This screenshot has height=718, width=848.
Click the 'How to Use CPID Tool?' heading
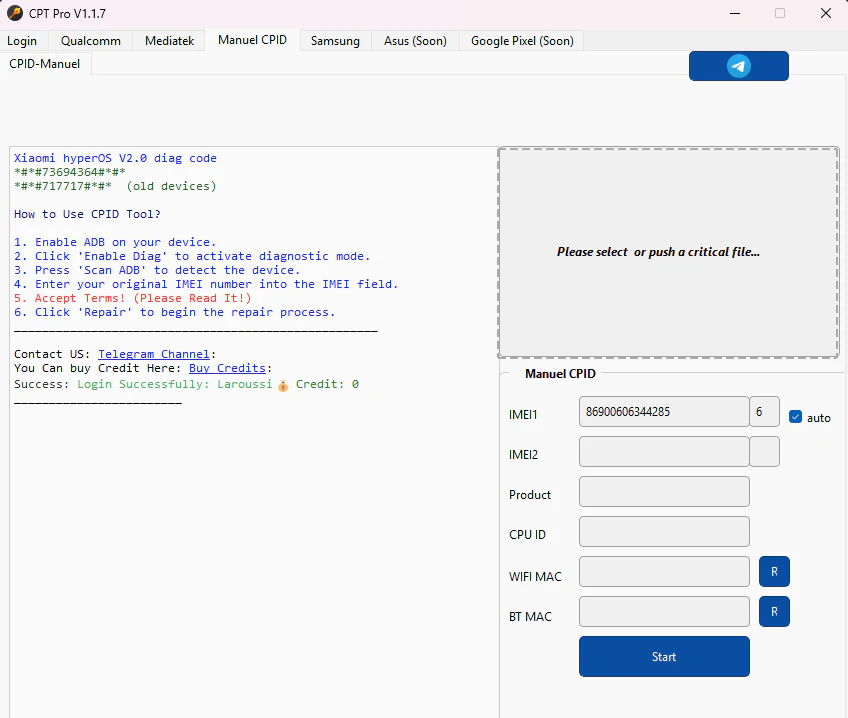click(x=87, y=214)
